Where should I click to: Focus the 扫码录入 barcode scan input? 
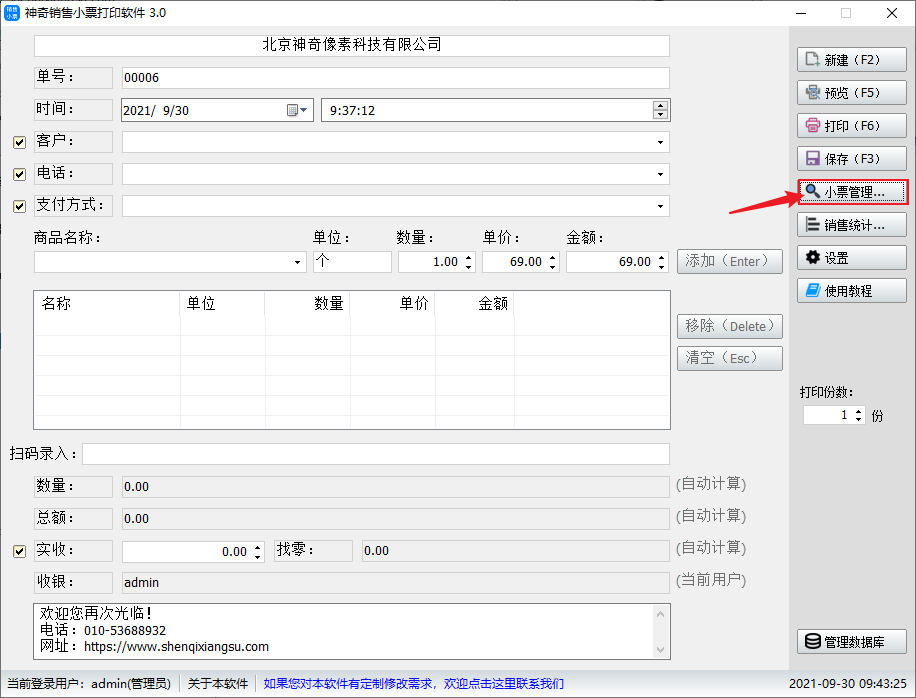(376, 454)
